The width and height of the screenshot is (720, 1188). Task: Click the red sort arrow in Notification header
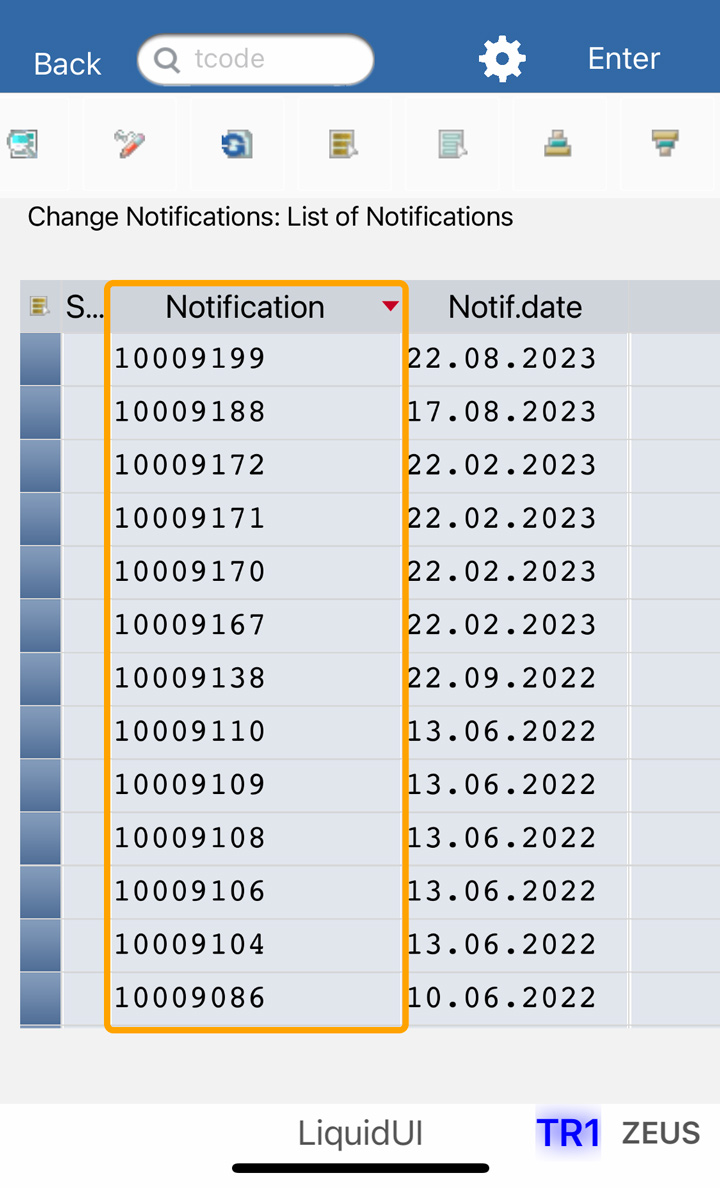pos(390,306)
